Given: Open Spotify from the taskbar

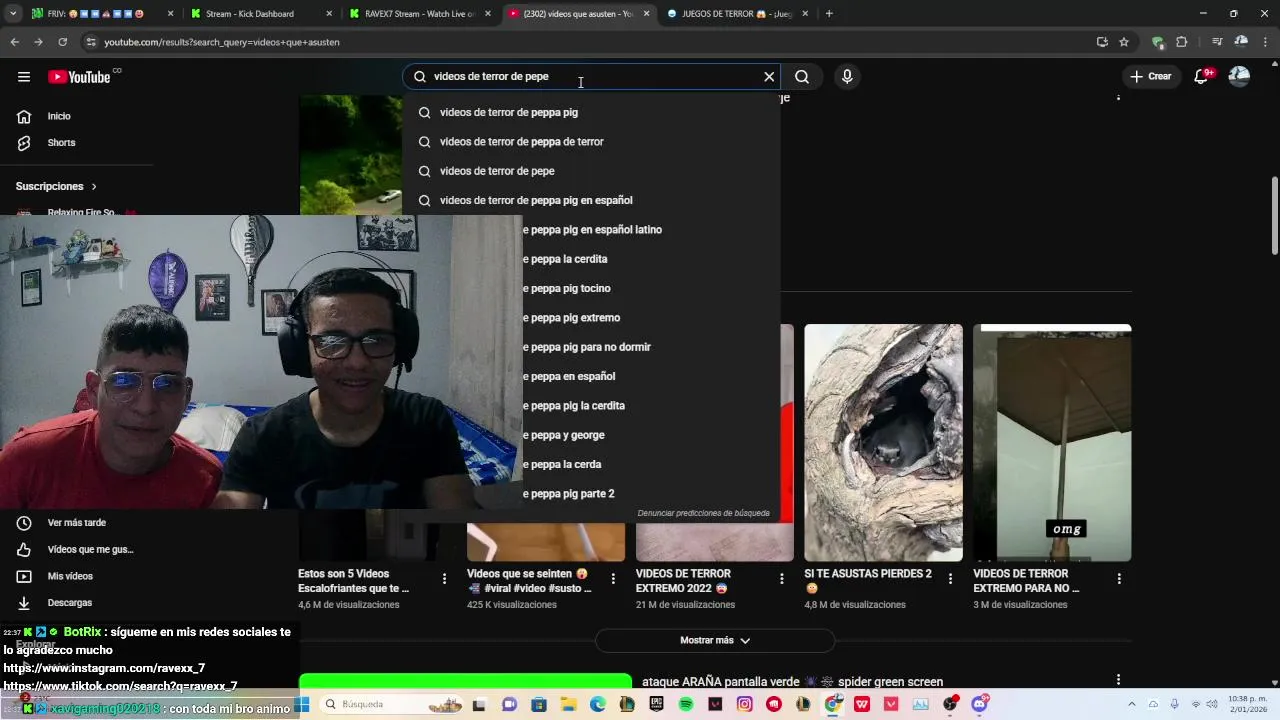Looking at the screenshot, I should tap(686, 704).
